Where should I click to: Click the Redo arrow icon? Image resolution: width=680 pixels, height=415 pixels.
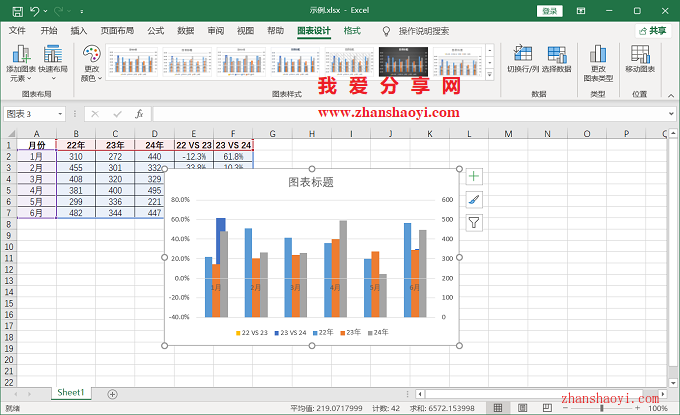point(58,11)
